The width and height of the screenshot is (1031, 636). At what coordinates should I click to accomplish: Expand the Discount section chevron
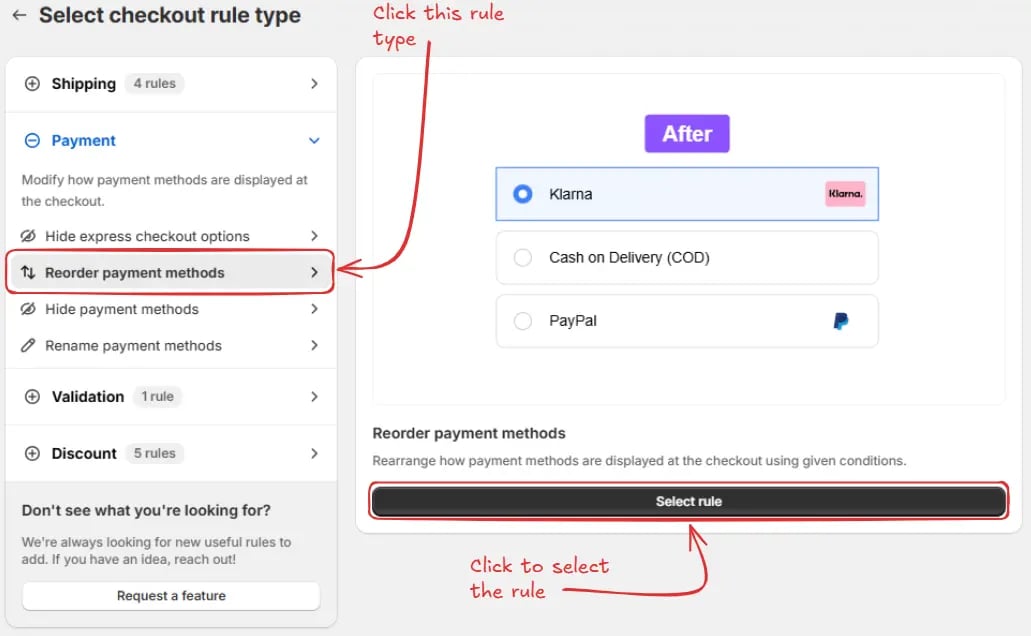[314, 453]
